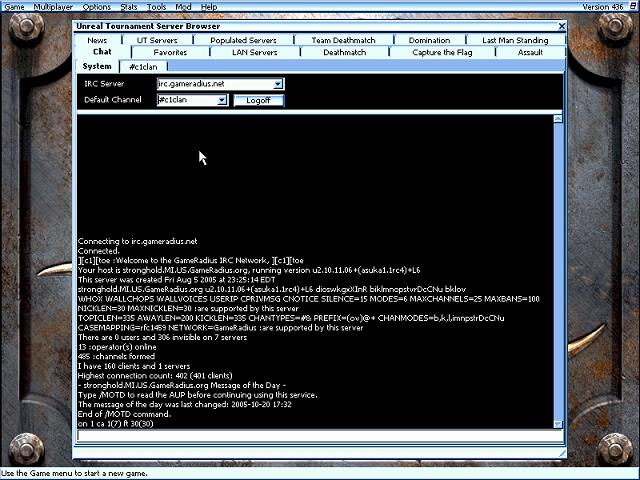Screen dimensions: 640x480
Task: Click the 'There are 0 users' line
Action: tap(162, 338)
